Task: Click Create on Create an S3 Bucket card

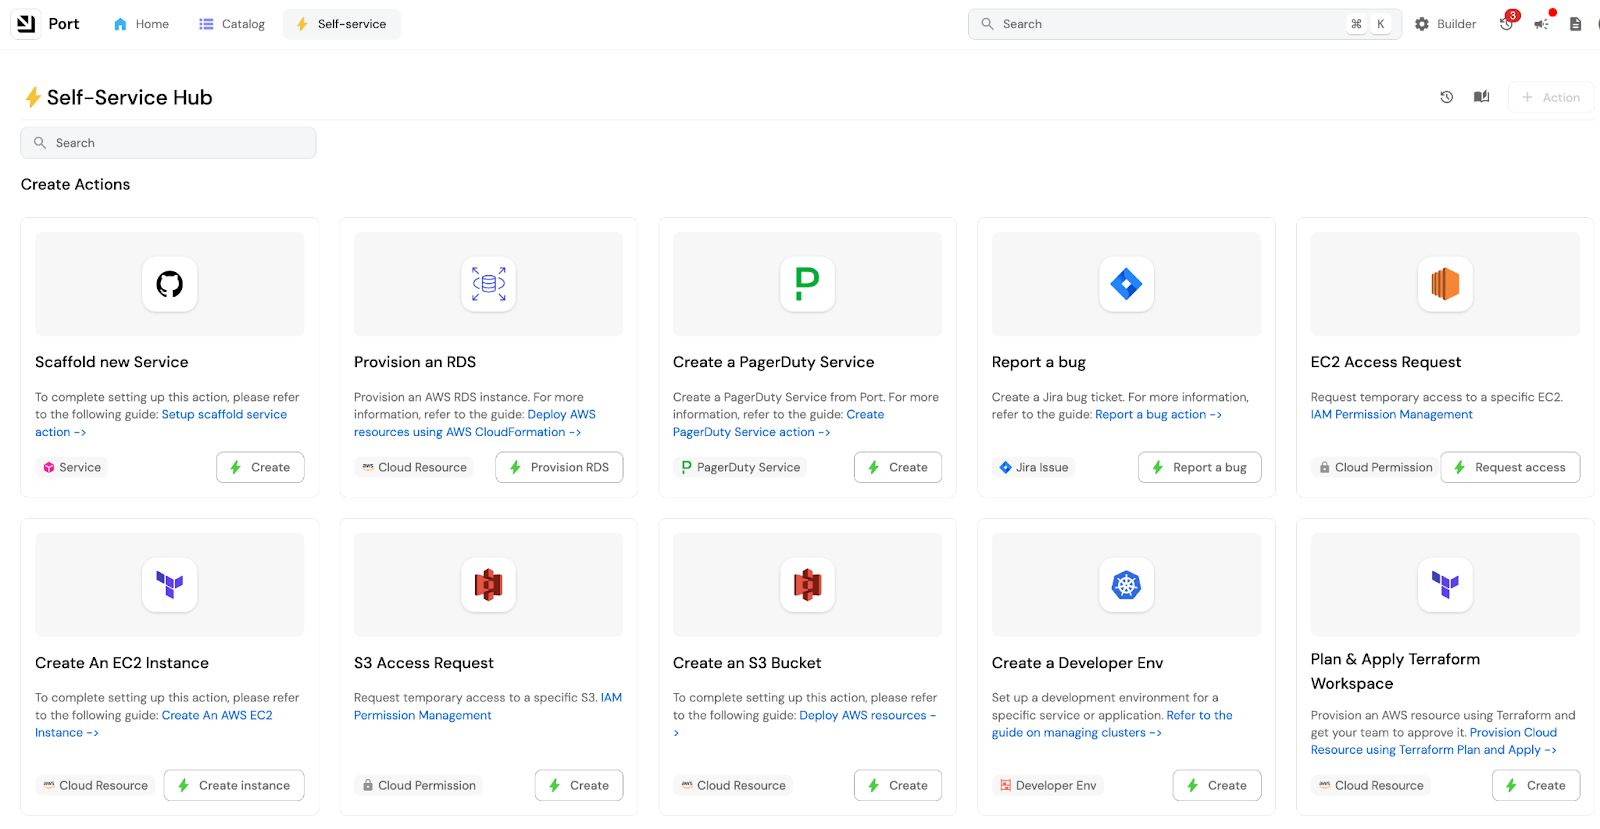Action: pyautogui.click(x=898, y=785)
